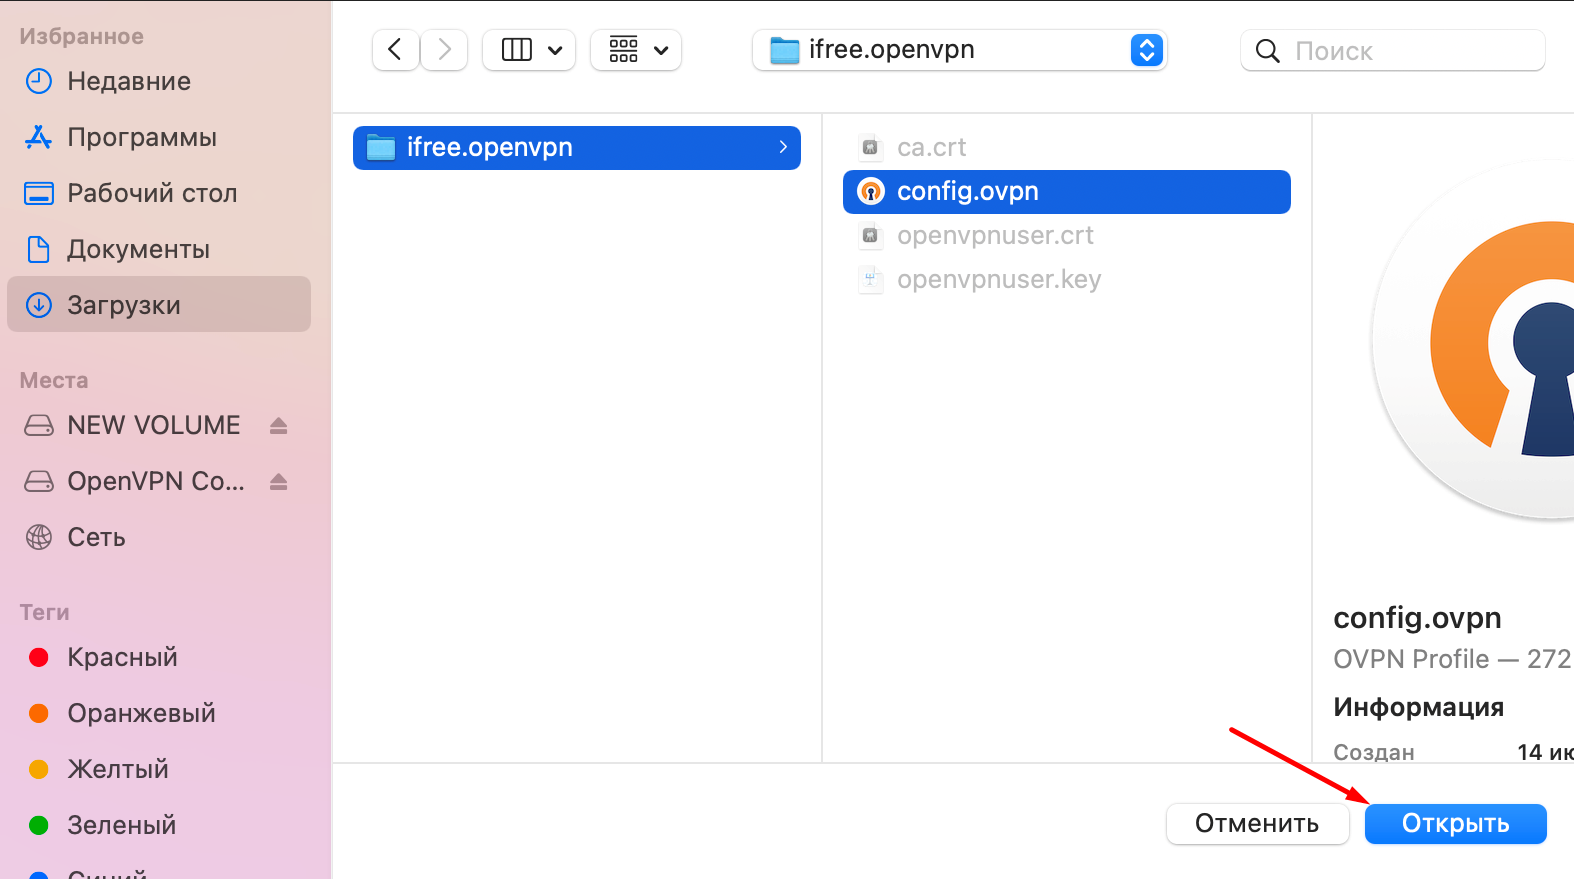Viewport: 1574px width, 879px height.
Task: Select the red Красный tag dot
Action: pyautogui.click(x=39, y=657)
